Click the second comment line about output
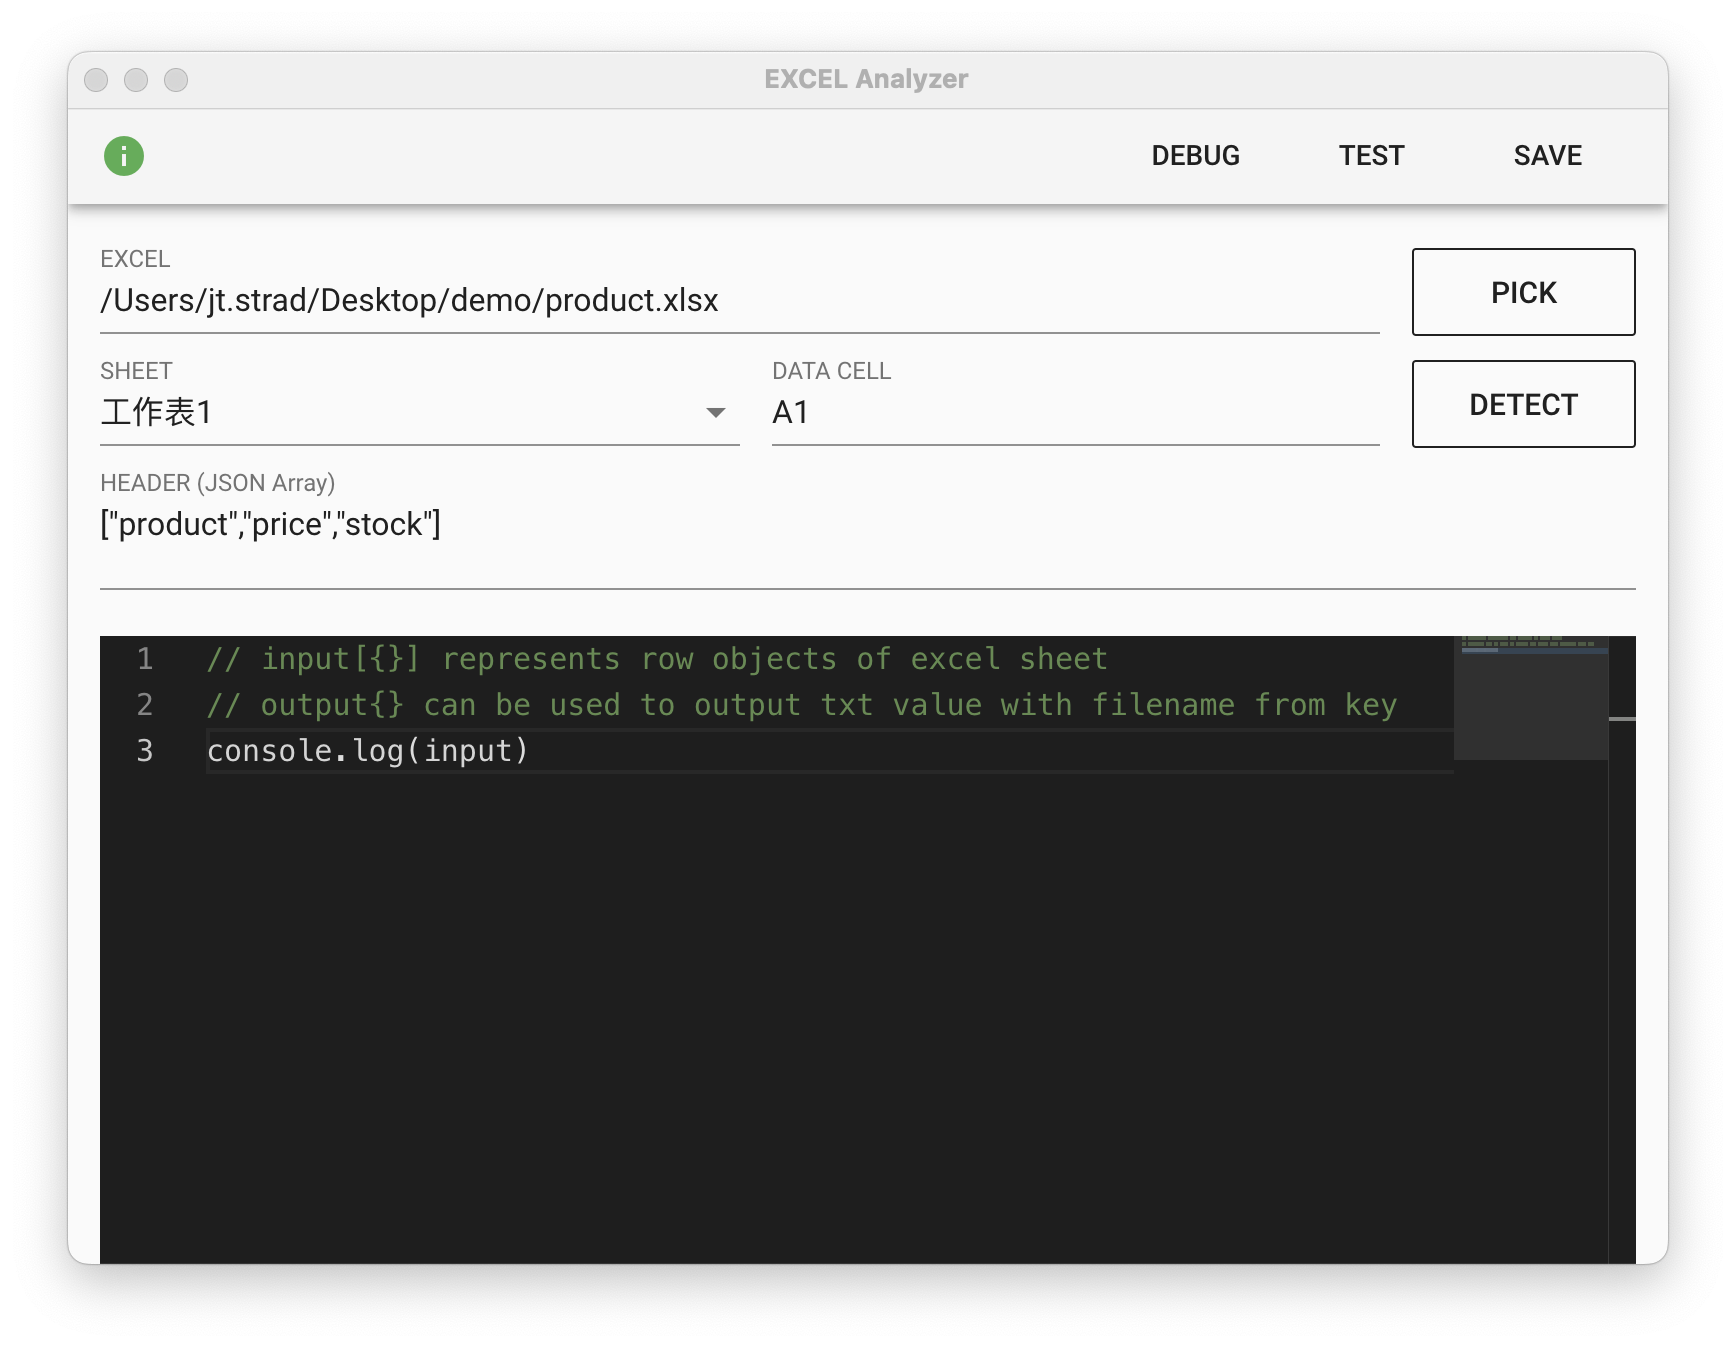 tap(800, 705)
